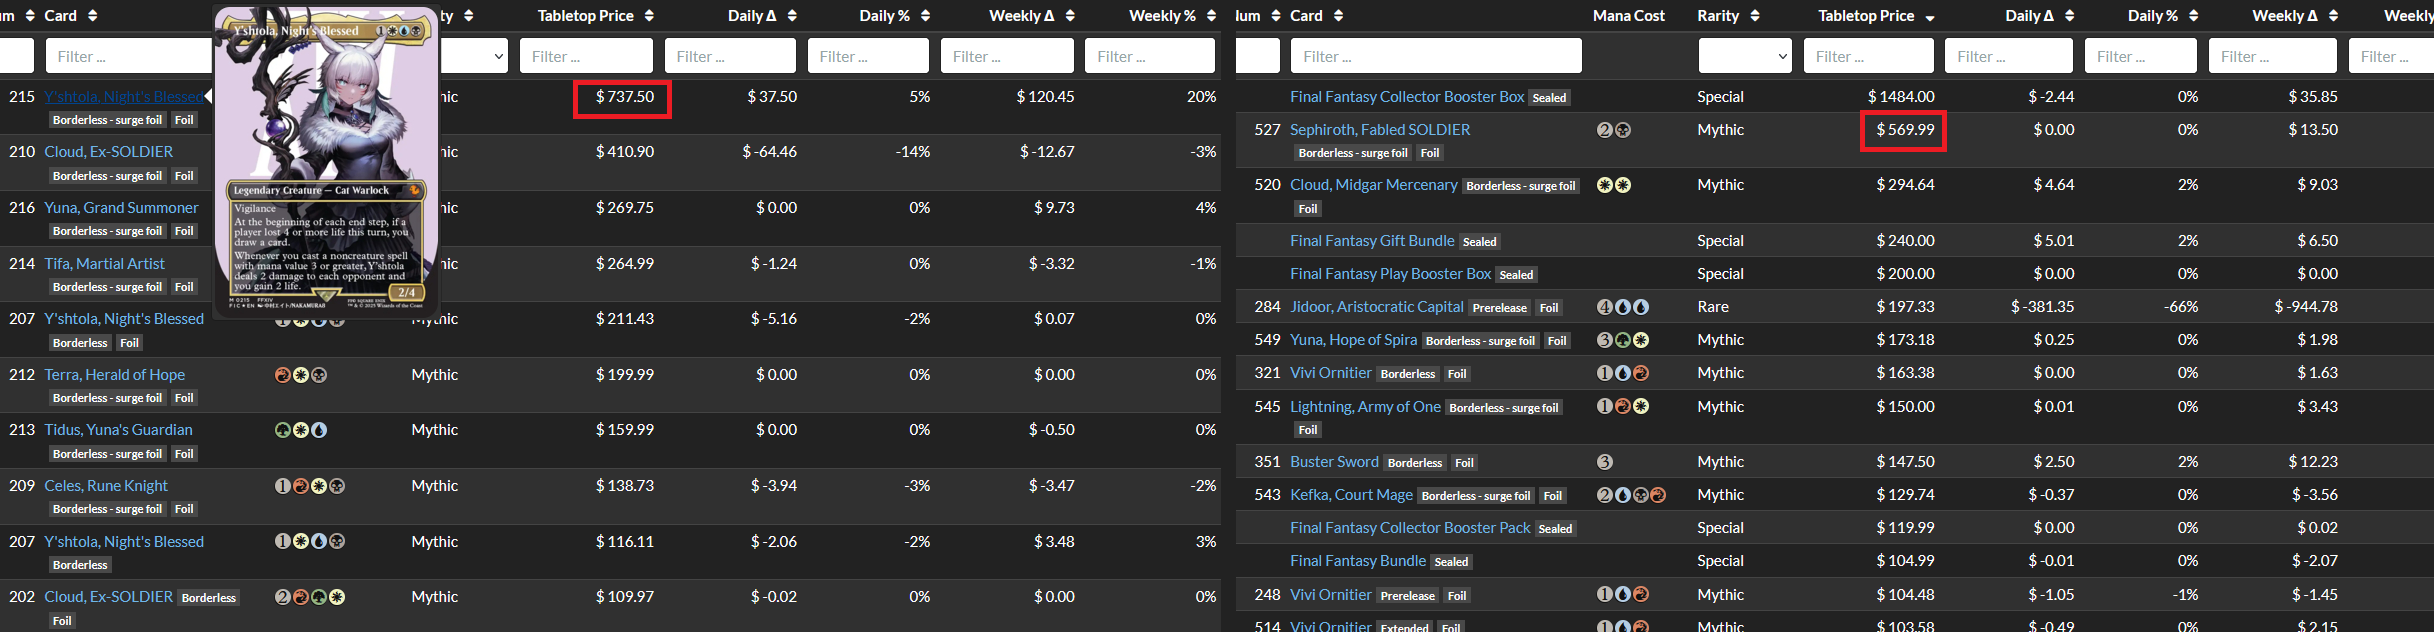Open Sephiroth, Fabled SOLDIER card link
Screen dimensions: 2434x632
pyautogui.click(x=1379, y=130)
